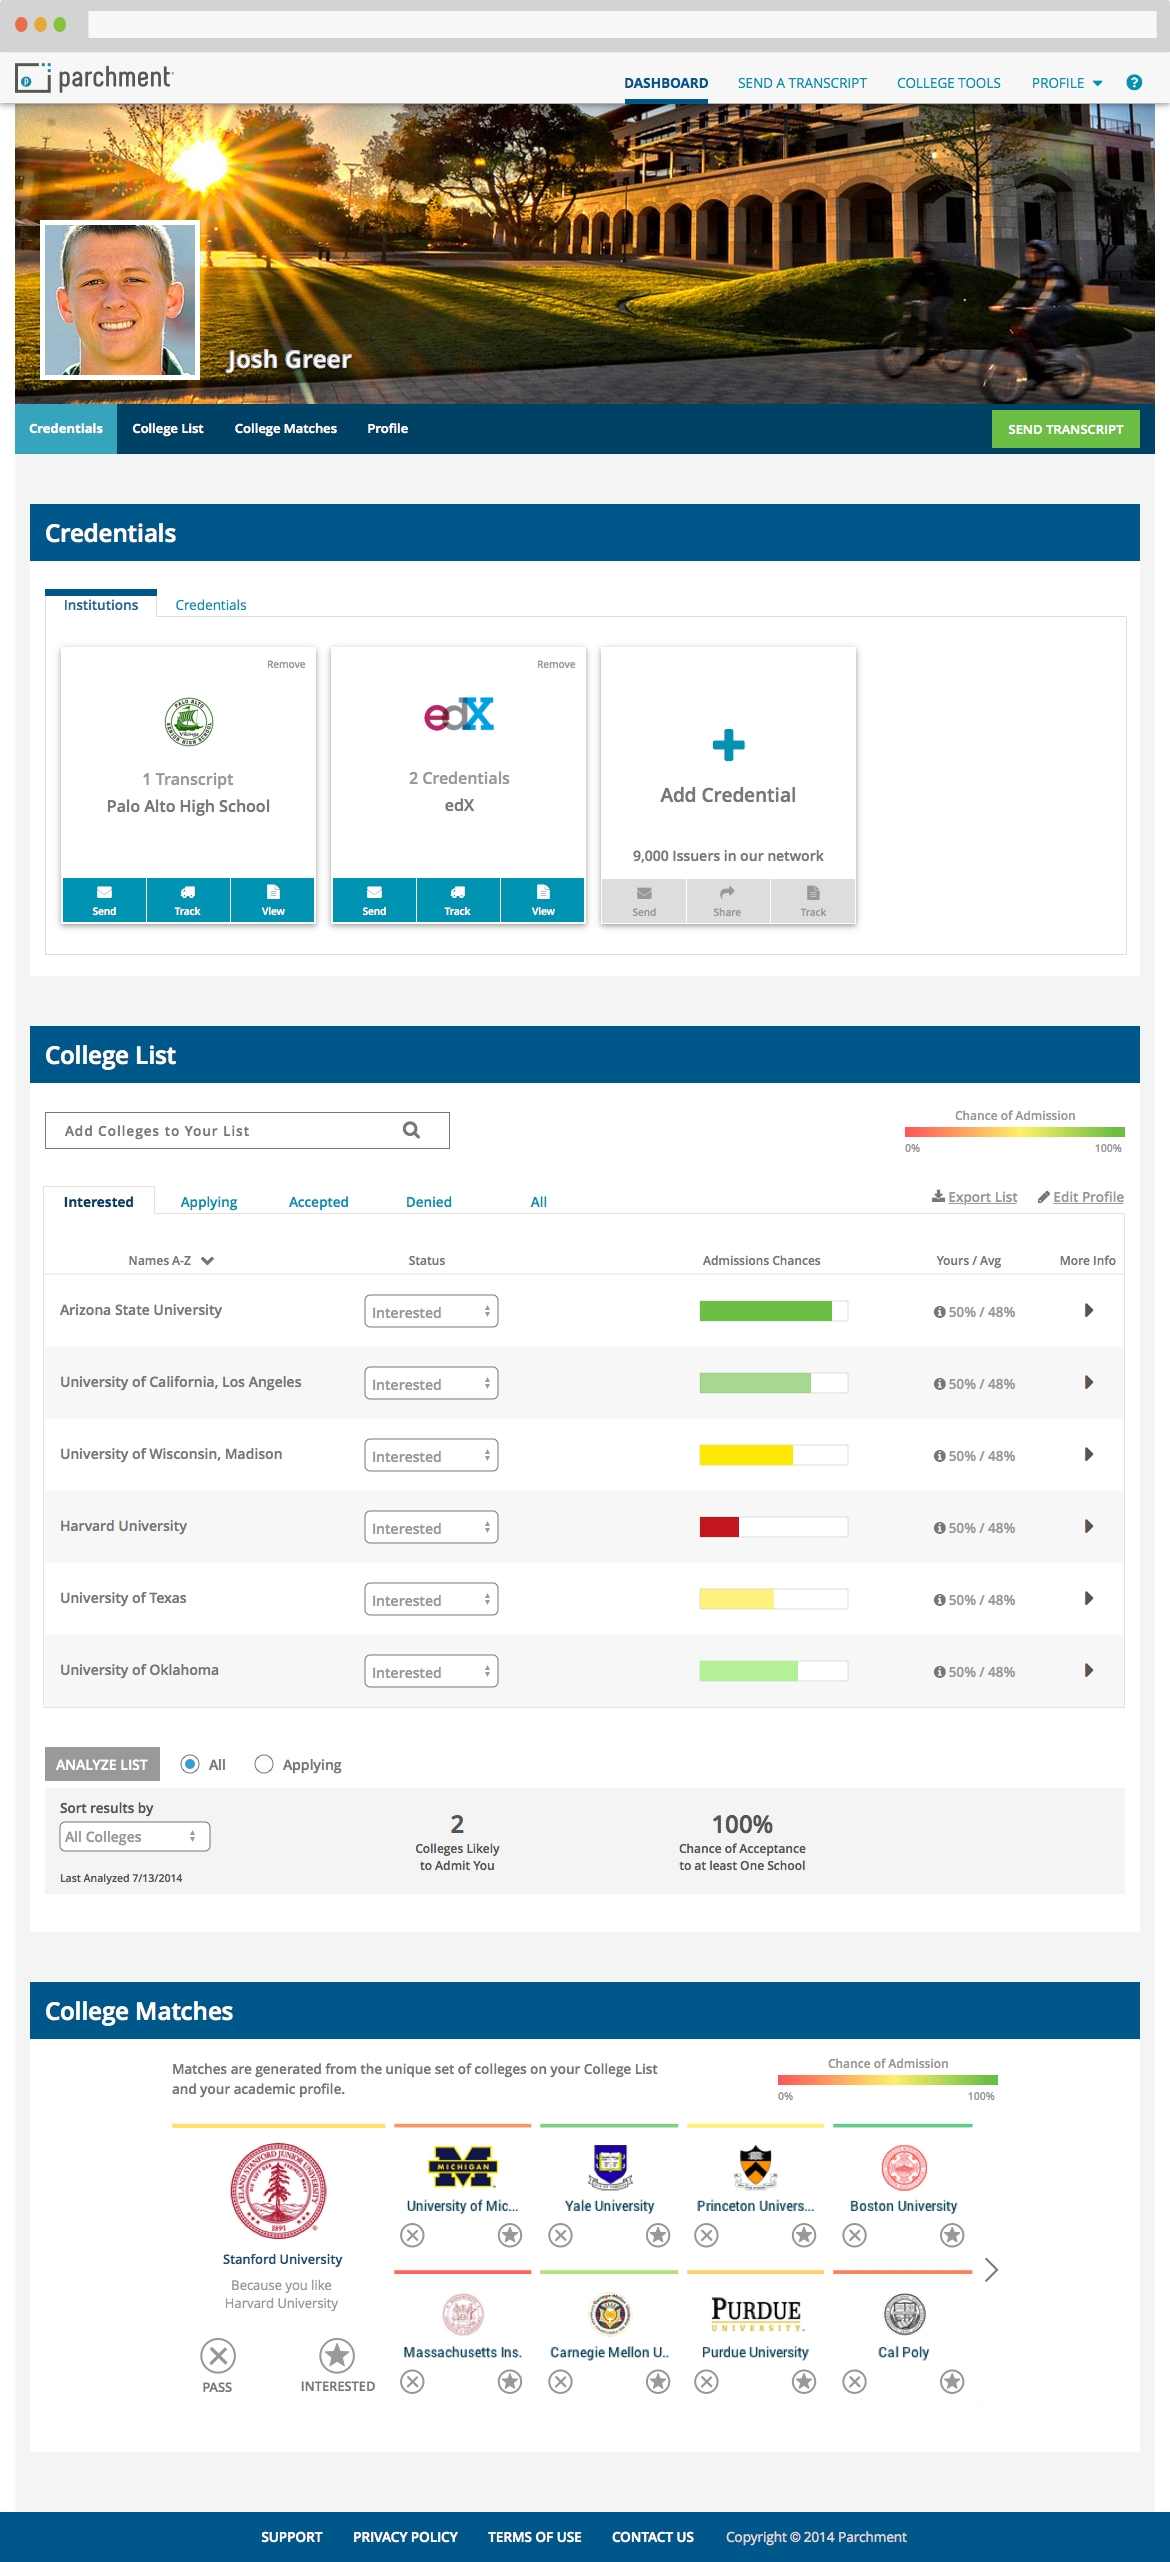This screenshot has width=1170, height=2562.
Task: View the Palo Alto High School transcript
Action: click(x=273, y=900)
